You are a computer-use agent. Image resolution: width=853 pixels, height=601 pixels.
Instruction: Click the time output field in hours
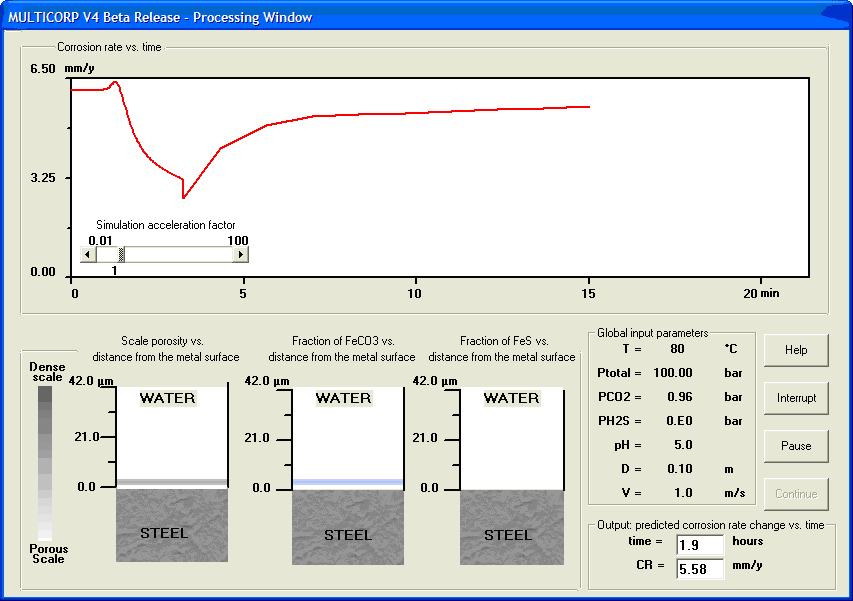pos(700,545)
